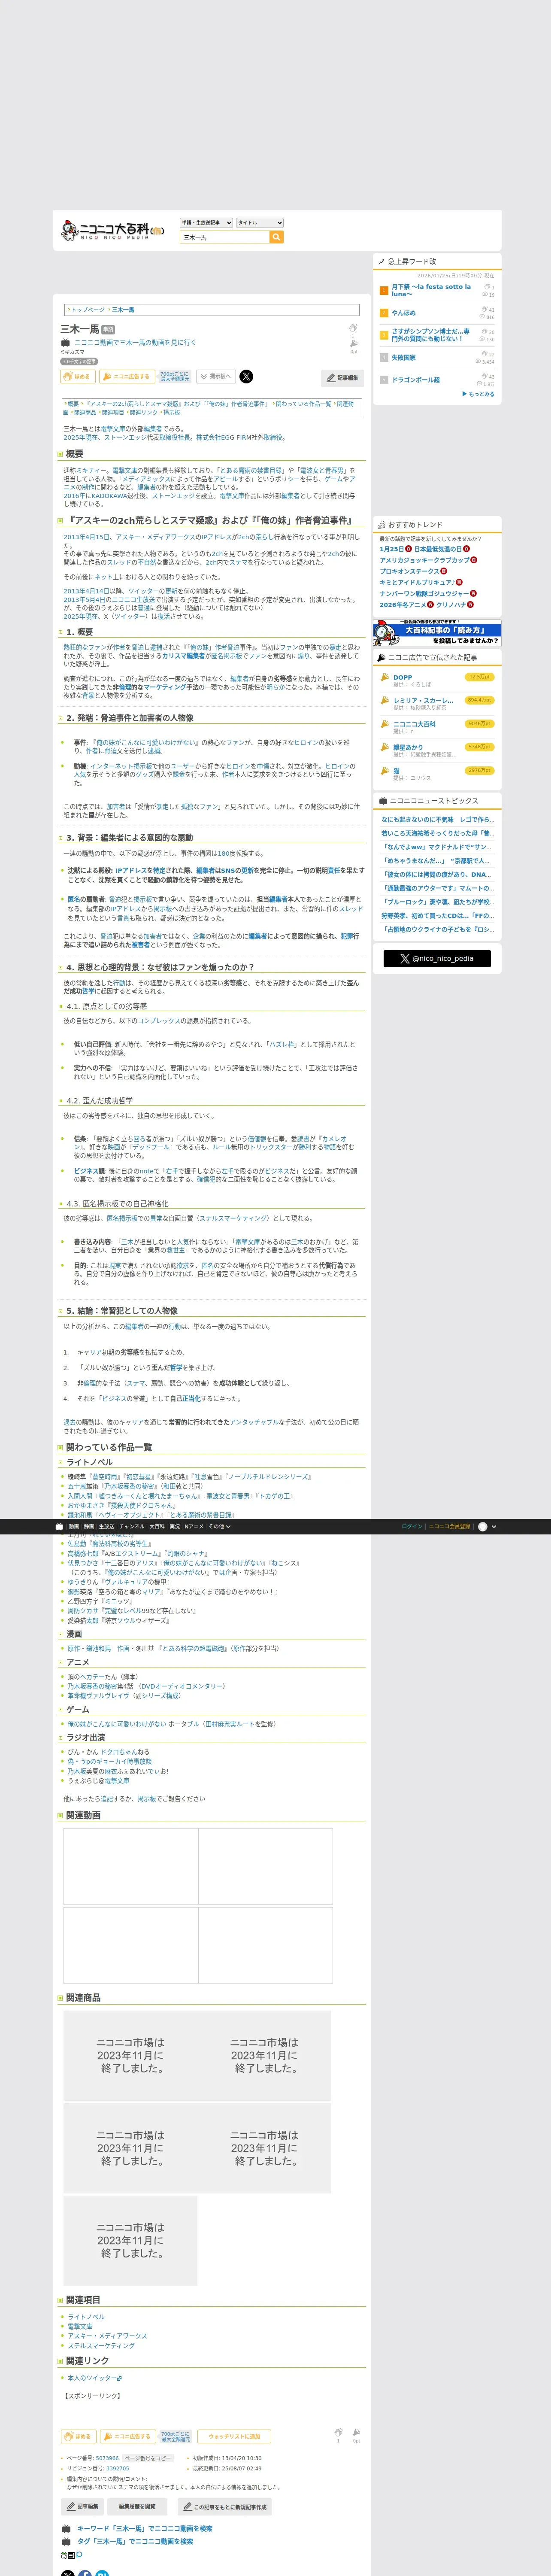
Task: Select 静画 in the dark navigation bar
Action: (x=89, y=1527)
